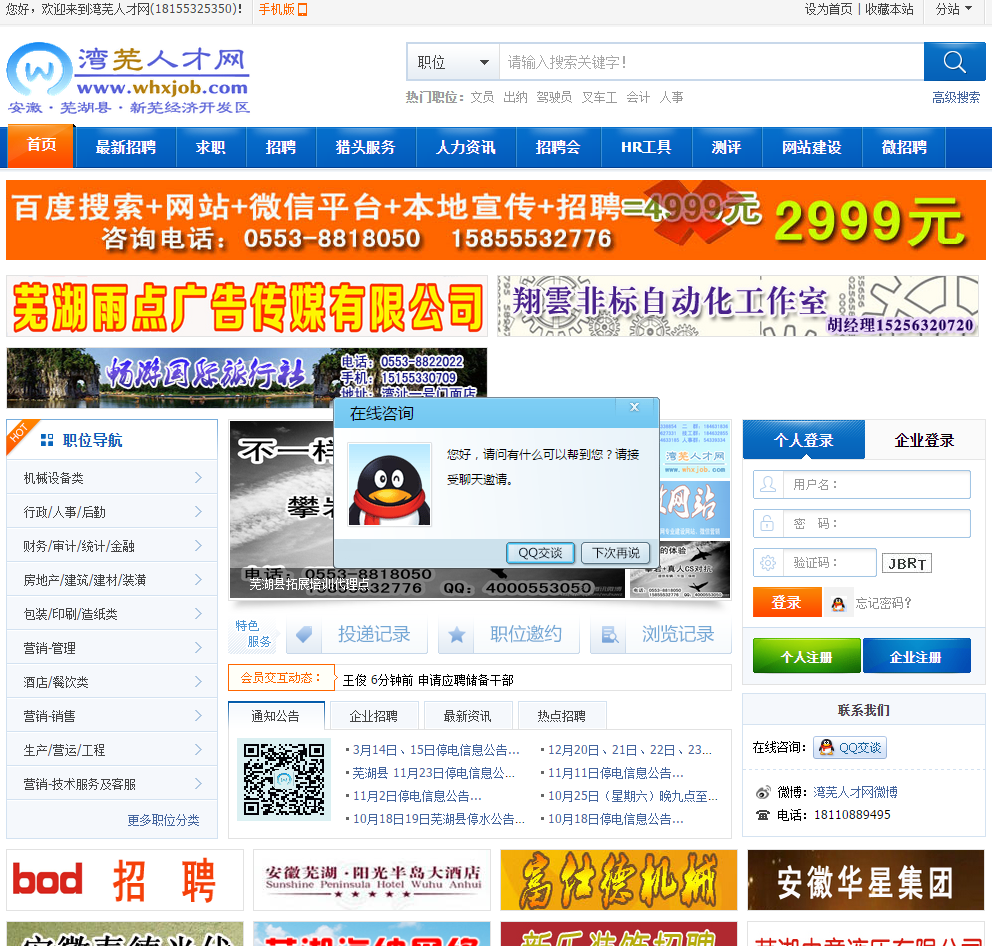Viewport: 992px width, 946px height.
Task: Select the 企业招聘 tab
Action: click(374, 716)
